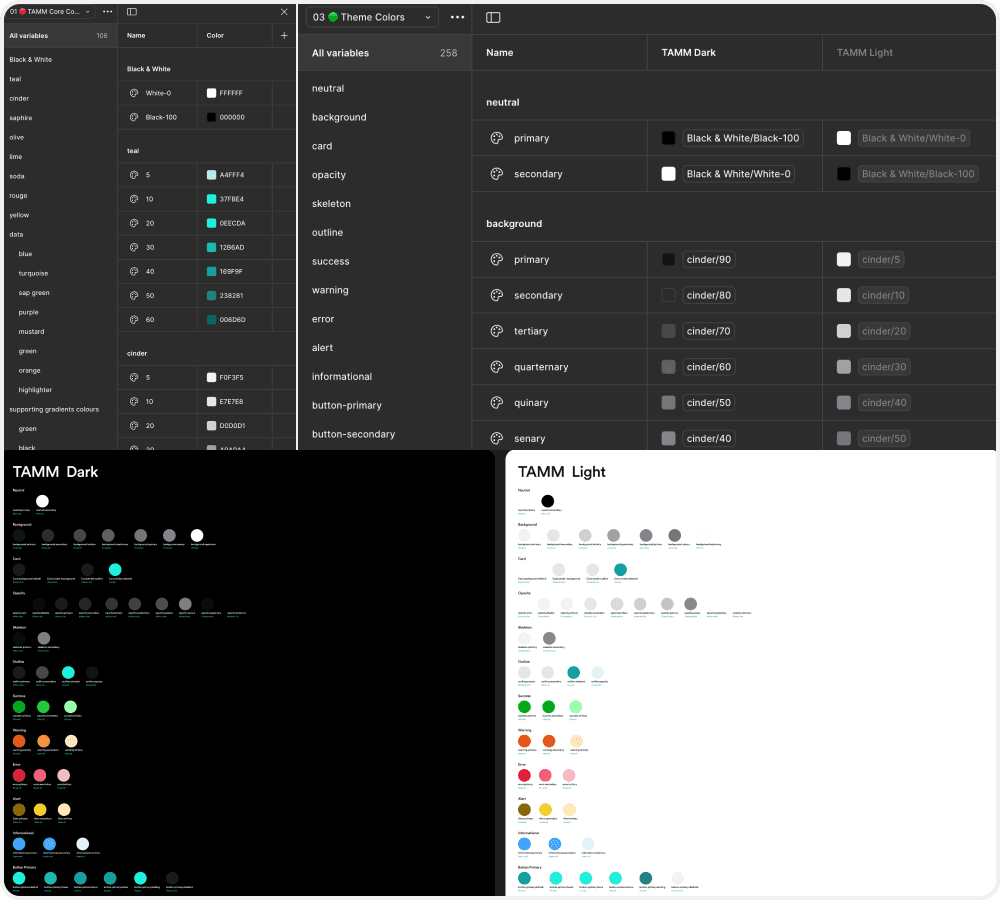The image size is (1000, 900).
Task: Open the TAMM Core collection dropdown
Action: click(x=50, y=11)
